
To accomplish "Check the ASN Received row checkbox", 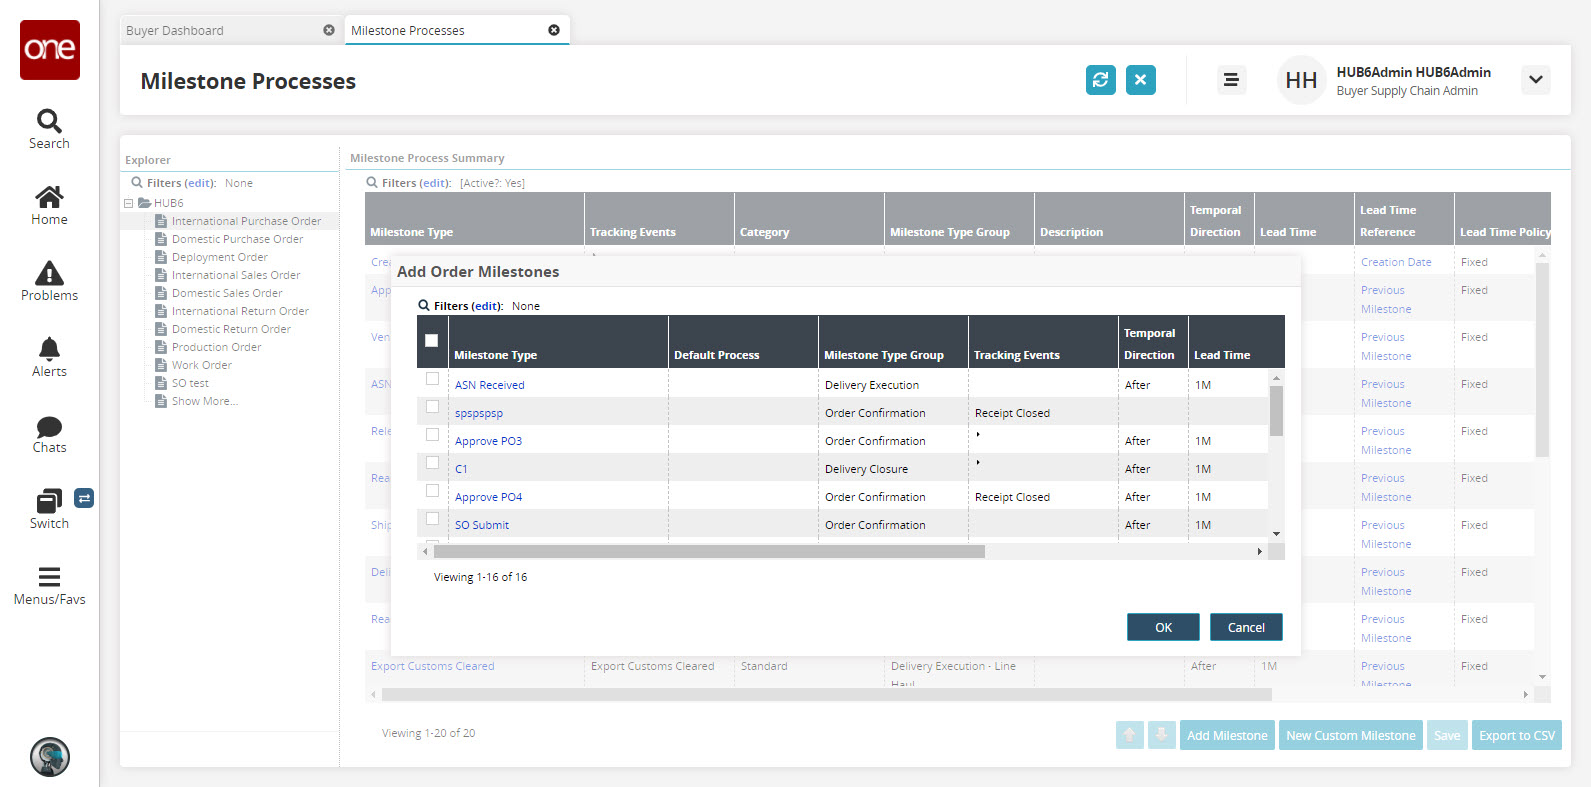I will pos(432,379).
